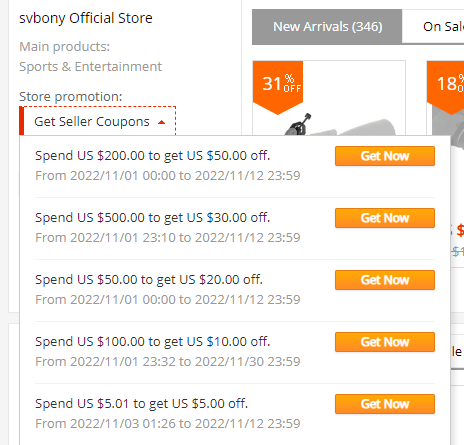Open the svbony Official Store link
The image size is (464, 445).
[86, 18]
